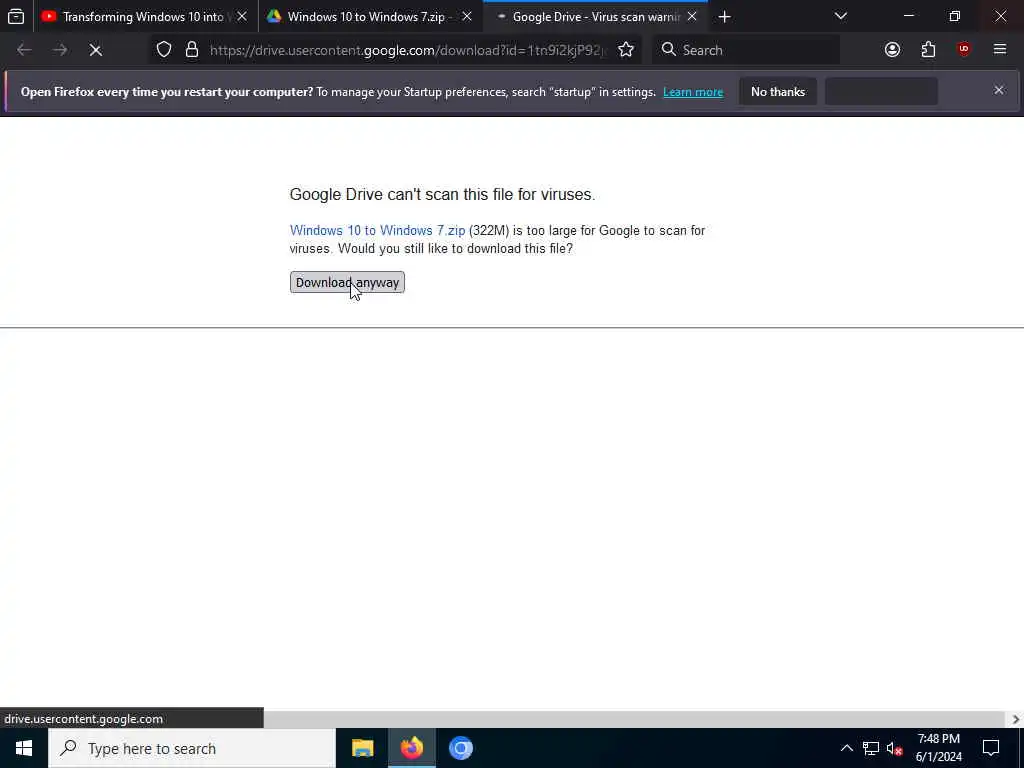Expand the list all tabs dropdown
The width and height of the screenshot is (1024, 768).
coord(840,16)
